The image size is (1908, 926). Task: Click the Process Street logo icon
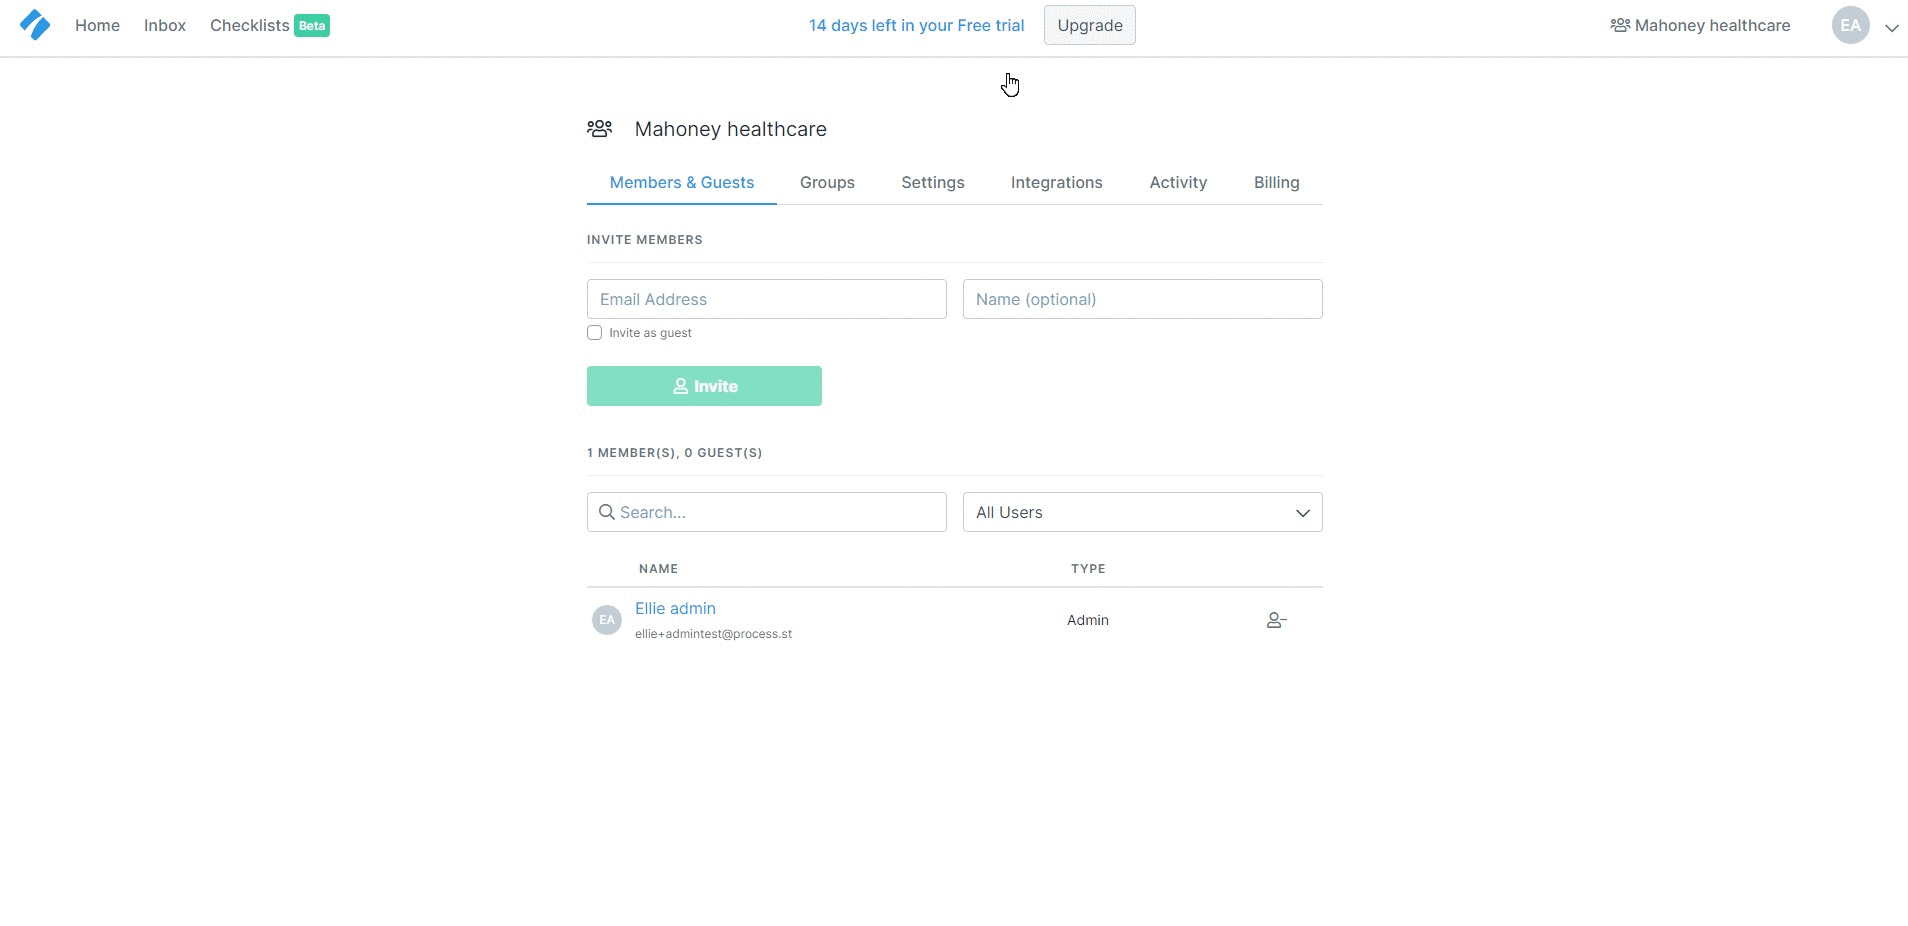(35, 25)
